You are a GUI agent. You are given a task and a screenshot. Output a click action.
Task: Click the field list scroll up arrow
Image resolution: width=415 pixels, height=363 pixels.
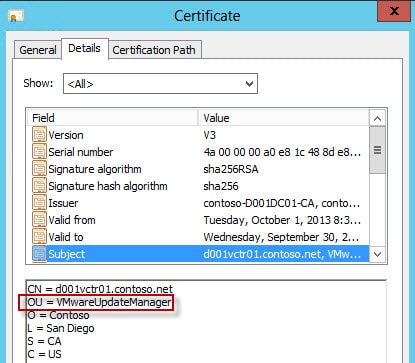point(377,118)
